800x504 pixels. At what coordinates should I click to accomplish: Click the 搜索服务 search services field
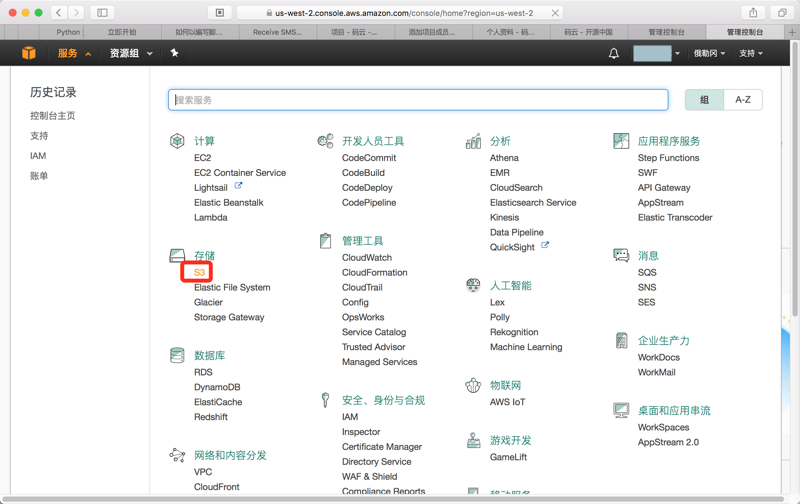(418, 100)
